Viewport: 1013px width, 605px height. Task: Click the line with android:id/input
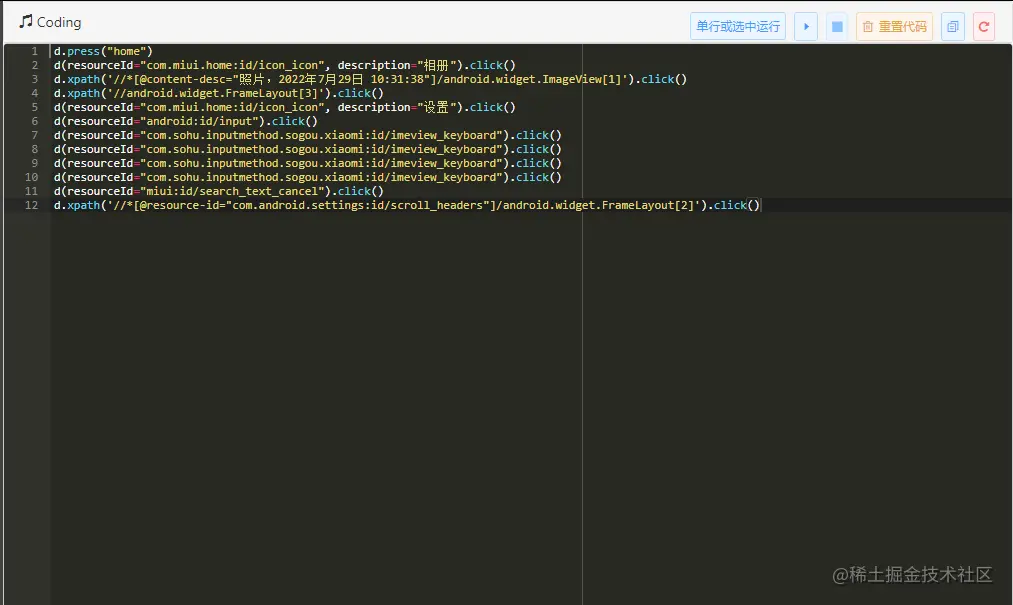point(185,122)
